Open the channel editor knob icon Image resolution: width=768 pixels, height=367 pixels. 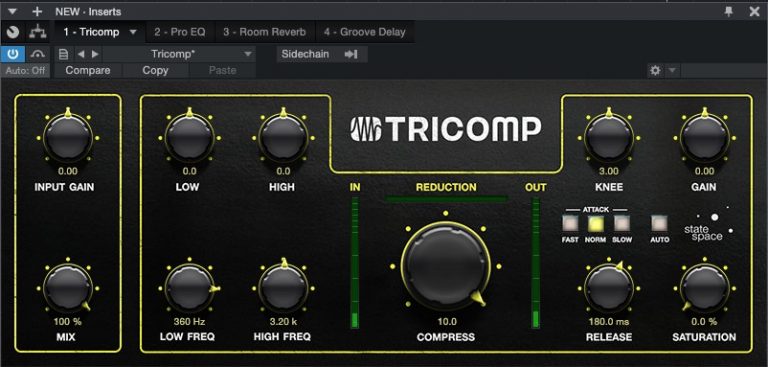coord(13,32)
